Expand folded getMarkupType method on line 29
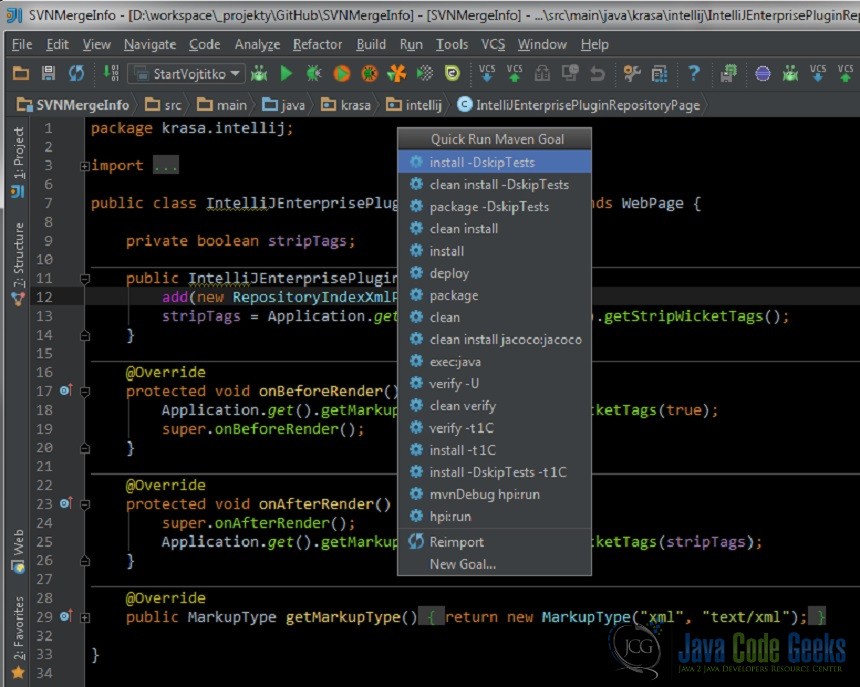The image size is (860, 687). coord(85,617)
